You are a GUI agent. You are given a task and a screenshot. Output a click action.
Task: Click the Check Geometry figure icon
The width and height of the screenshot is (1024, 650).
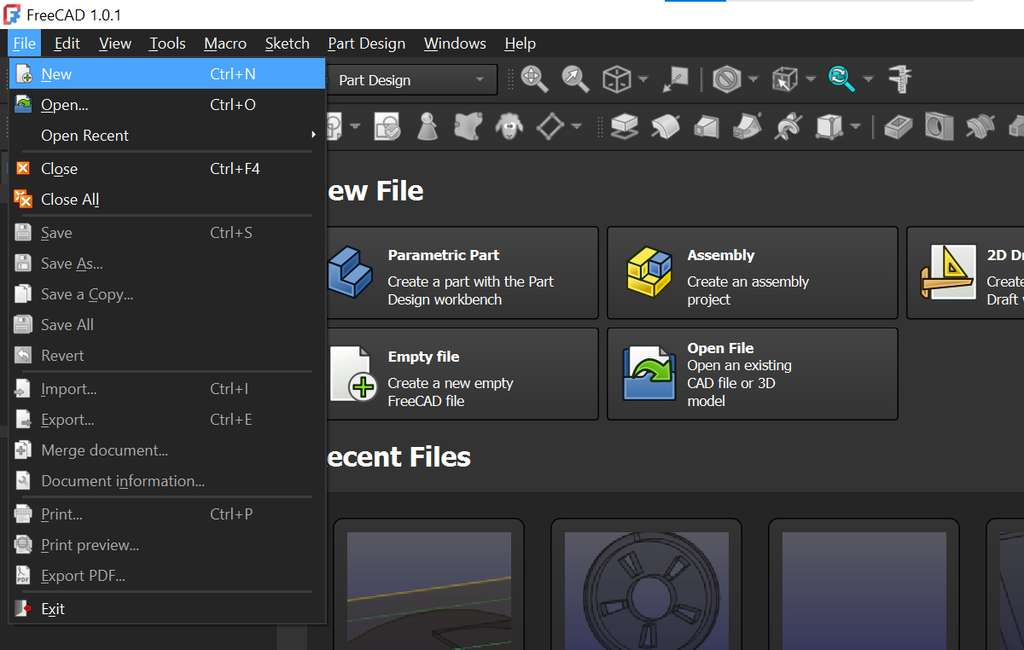pyautogui.click(x=428, y=126)
